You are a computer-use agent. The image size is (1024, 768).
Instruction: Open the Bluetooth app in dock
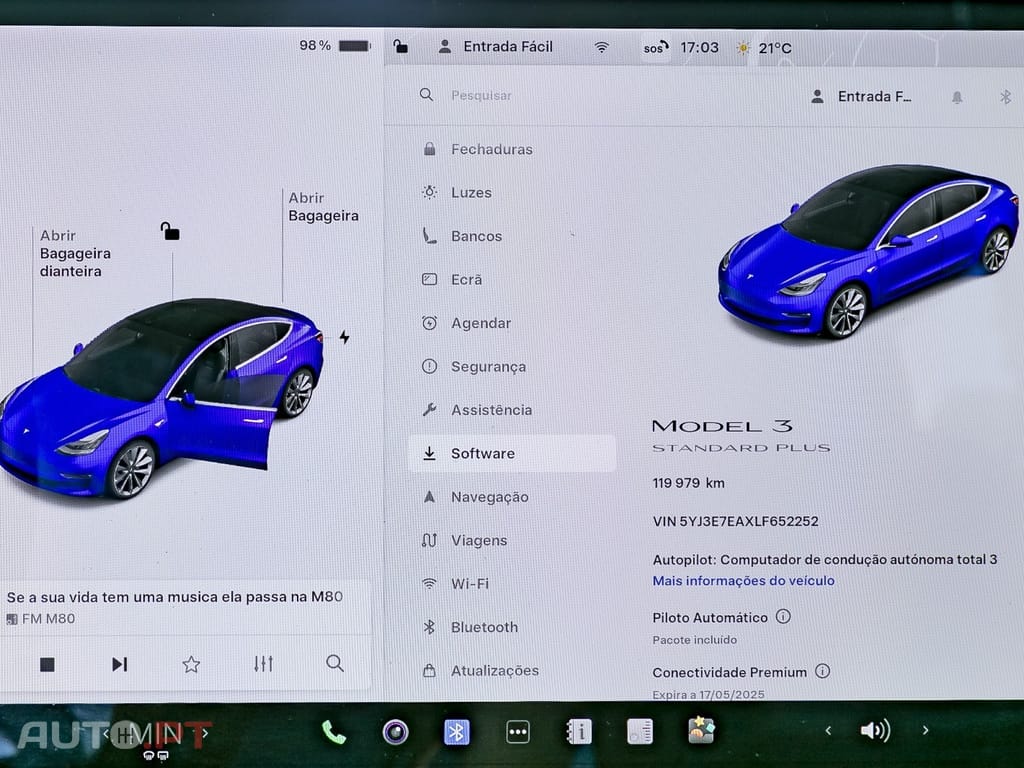pos(456,732)
